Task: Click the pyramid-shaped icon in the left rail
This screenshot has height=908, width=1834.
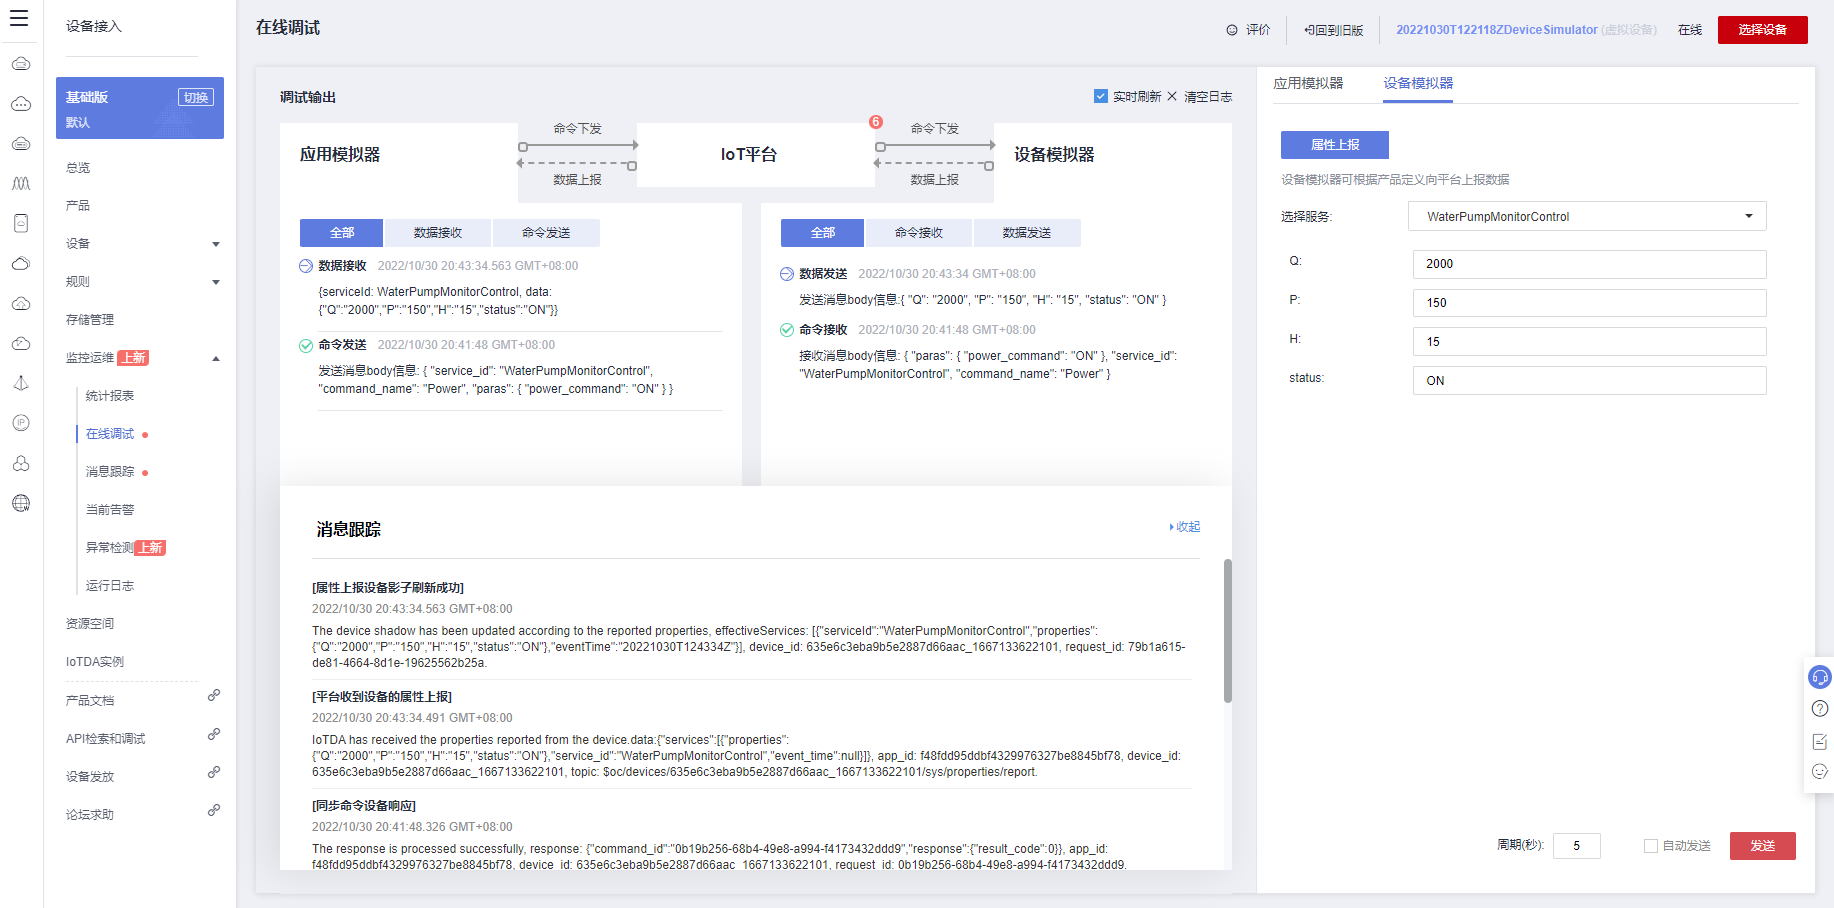Action: click(21, 383)
